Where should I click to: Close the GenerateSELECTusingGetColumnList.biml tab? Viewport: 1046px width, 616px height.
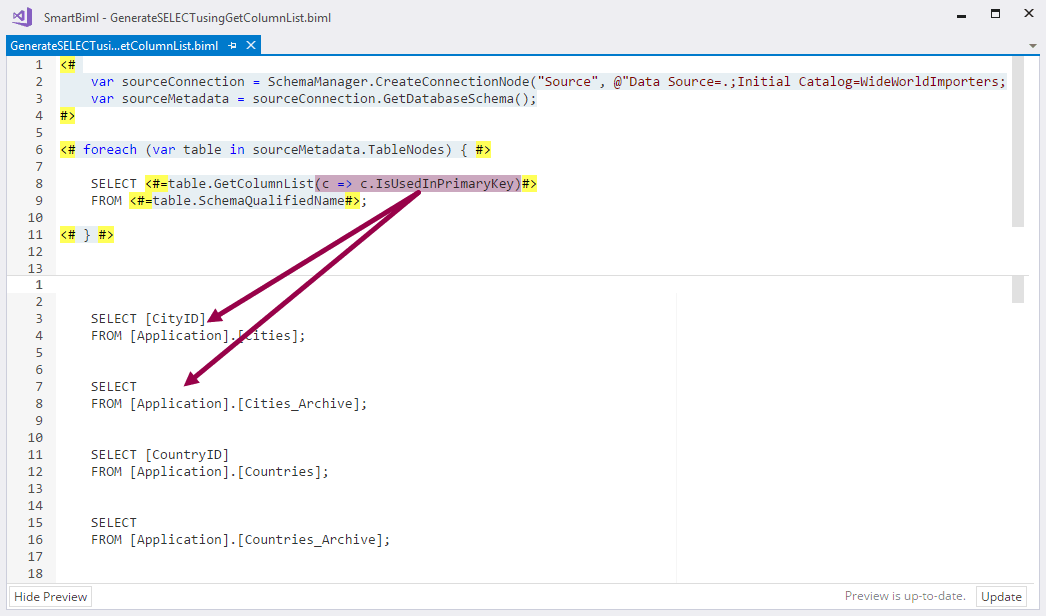tap(251, 45)
